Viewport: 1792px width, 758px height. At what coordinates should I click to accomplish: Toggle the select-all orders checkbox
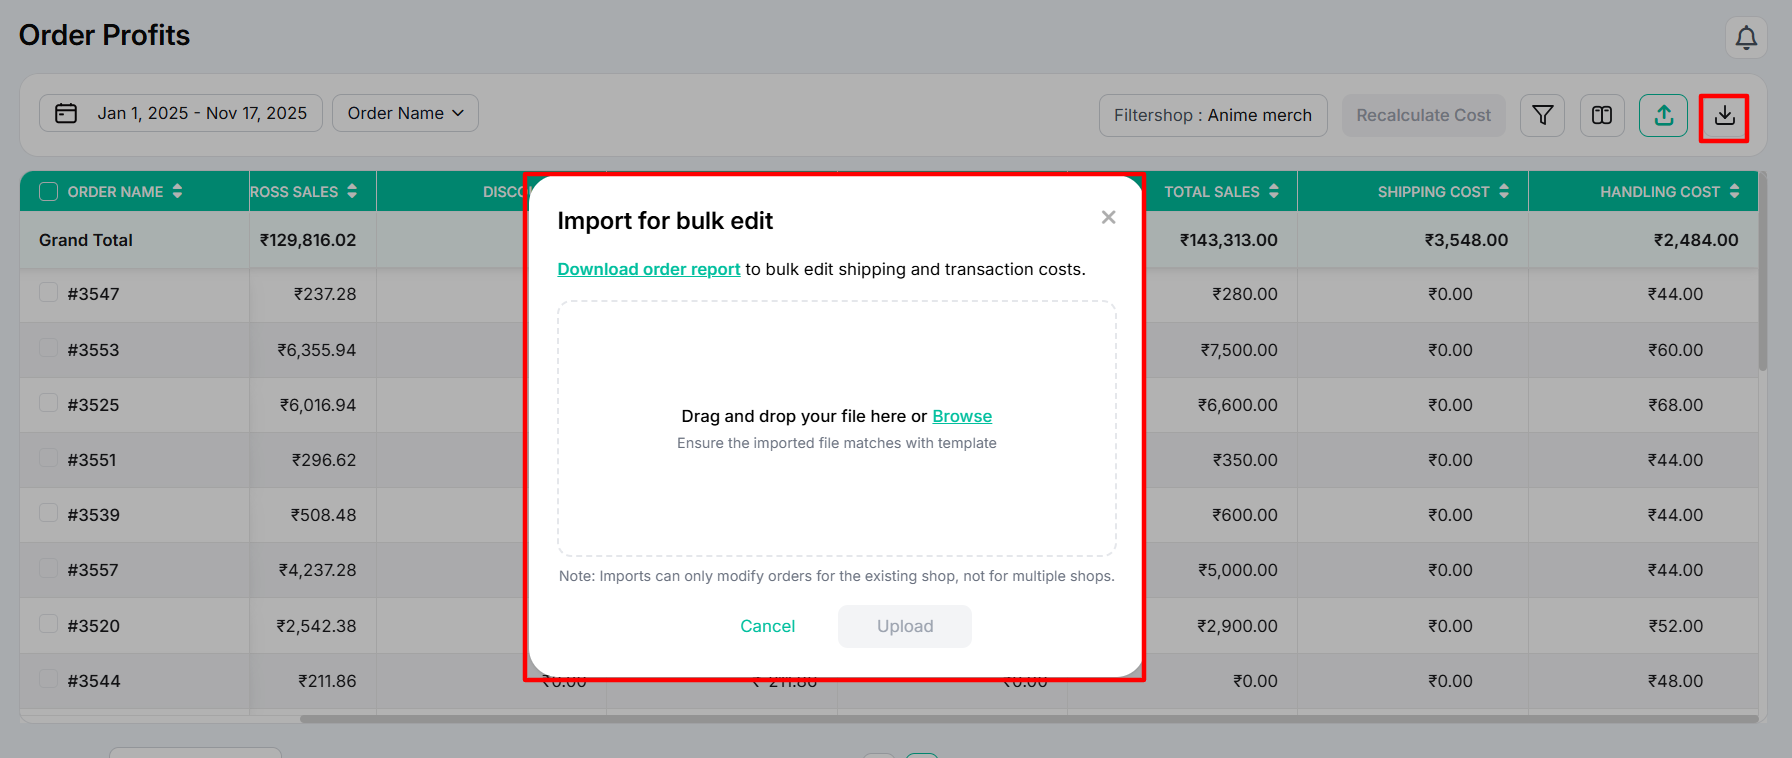point(48,191)
